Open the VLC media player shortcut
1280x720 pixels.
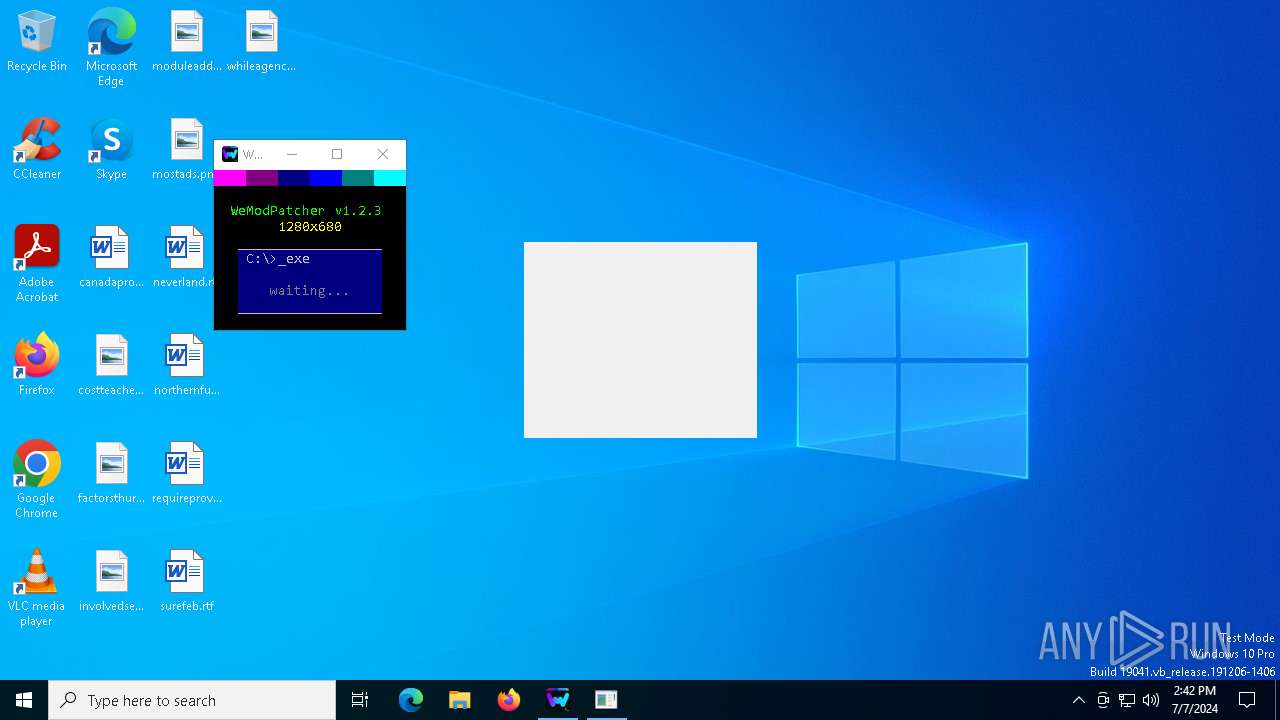pyautogui.click(x=37, y=588)
